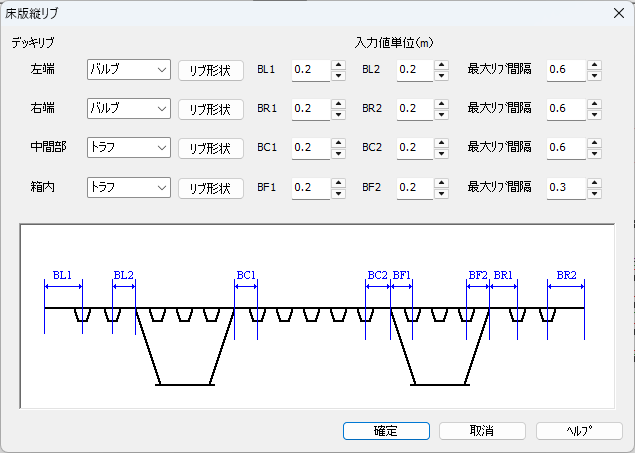Screen dimensions: 635x453
Task: Decrease BR1 value with down arrow
Action: [338, 115]
